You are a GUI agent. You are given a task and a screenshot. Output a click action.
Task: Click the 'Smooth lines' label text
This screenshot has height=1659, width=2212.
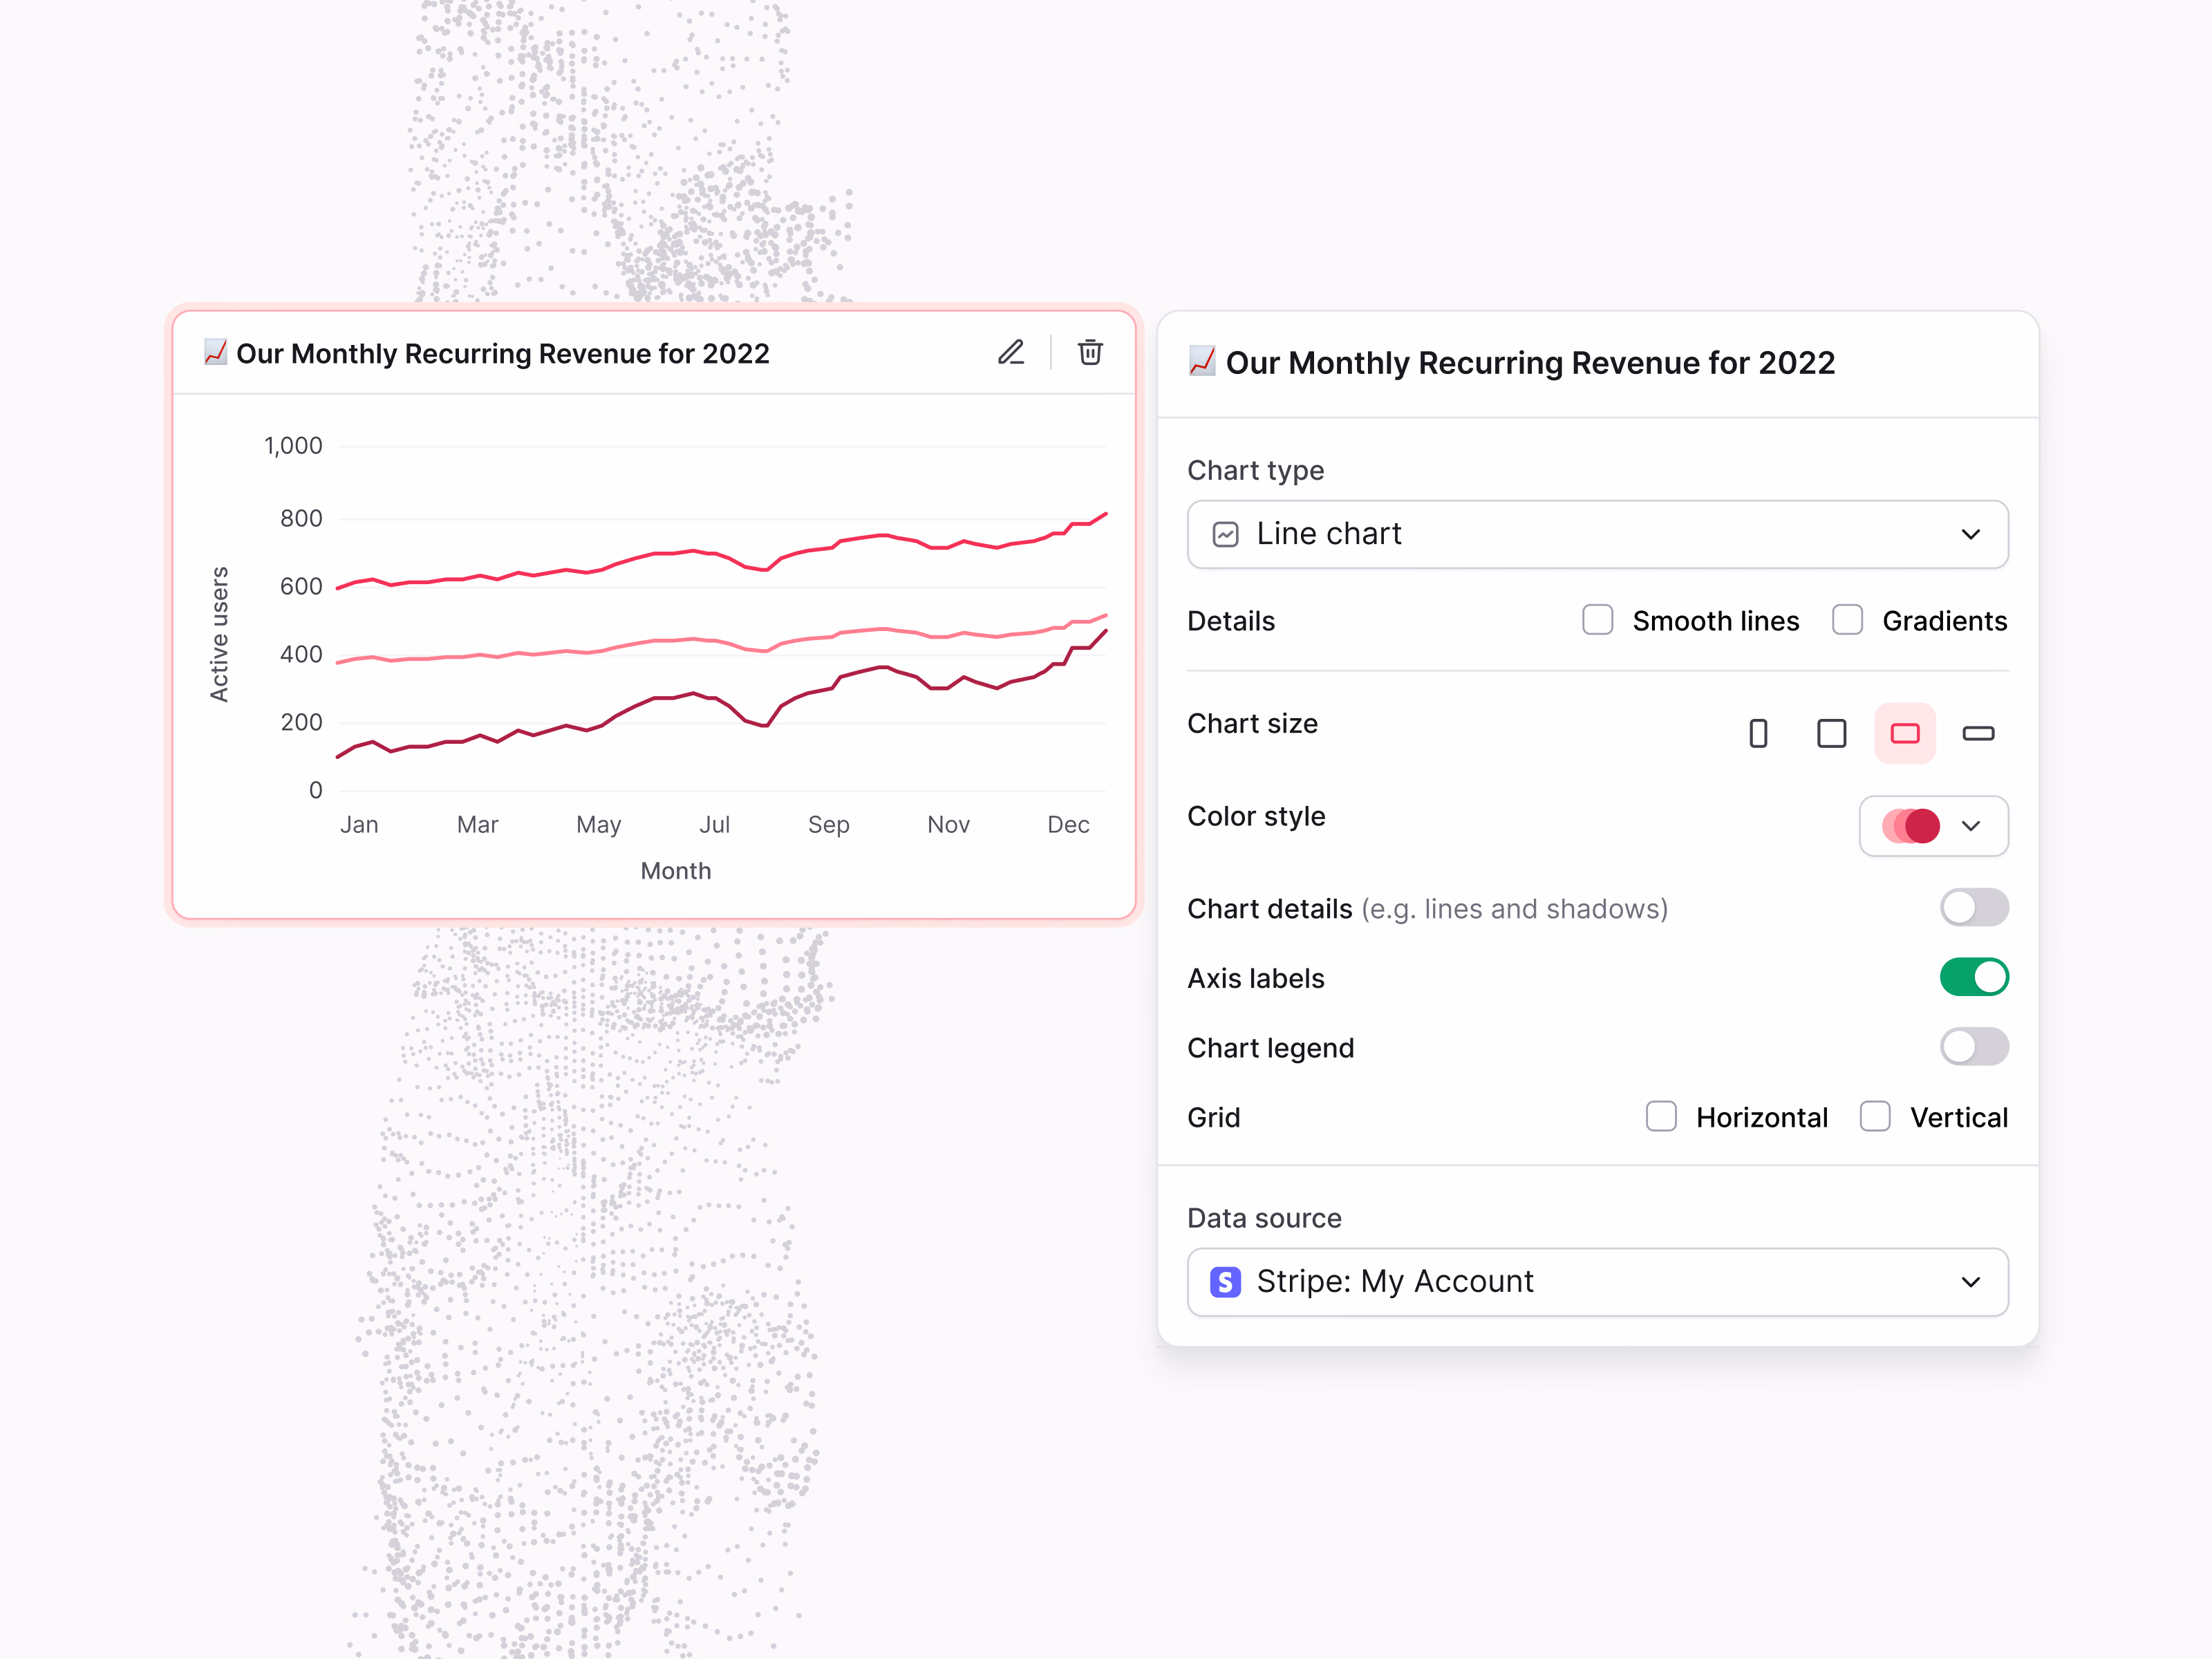click(x=1716, y=621)
